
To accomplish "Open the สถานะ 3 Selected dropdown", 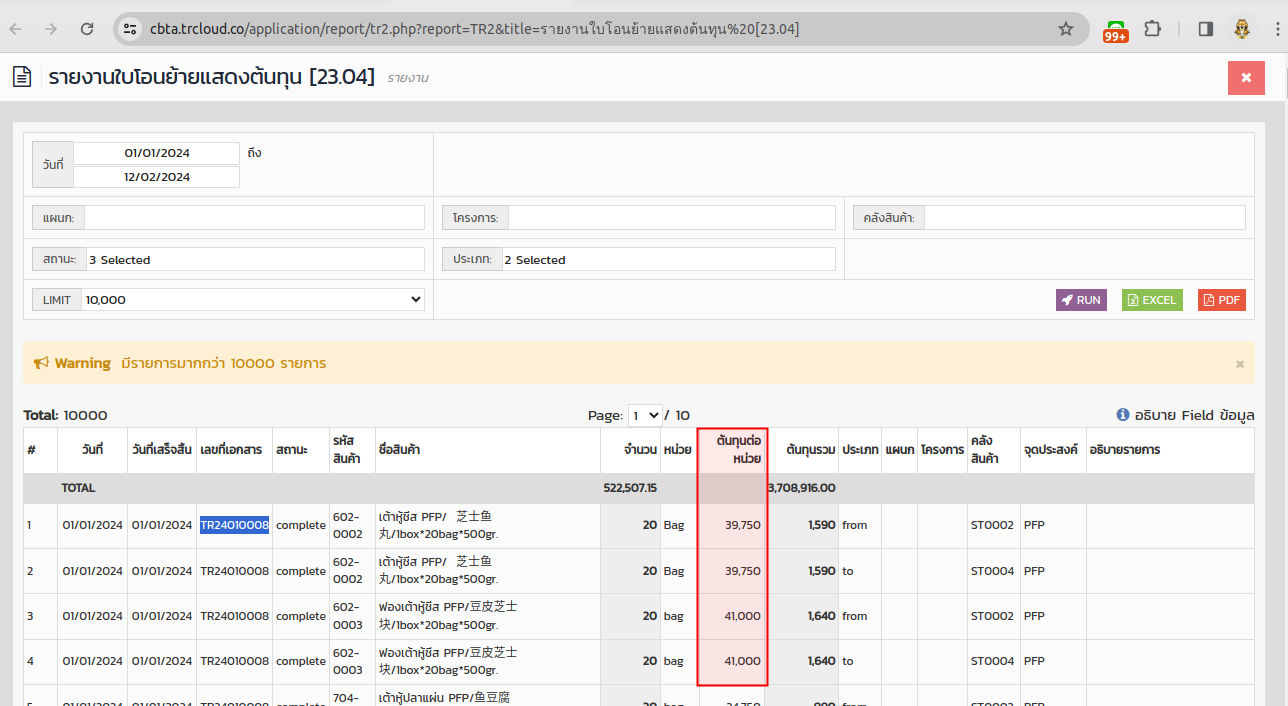I will click(x=255, y=259).
